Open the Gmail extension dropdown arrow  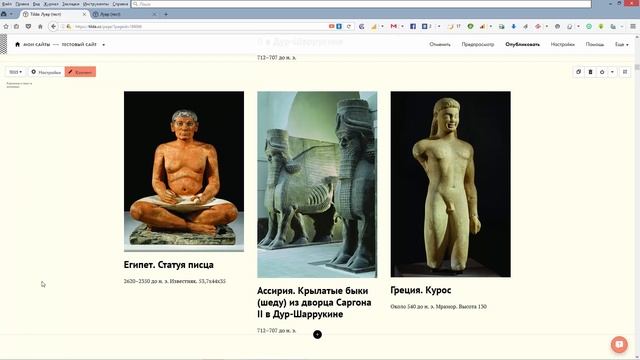[x=402, y=27]
